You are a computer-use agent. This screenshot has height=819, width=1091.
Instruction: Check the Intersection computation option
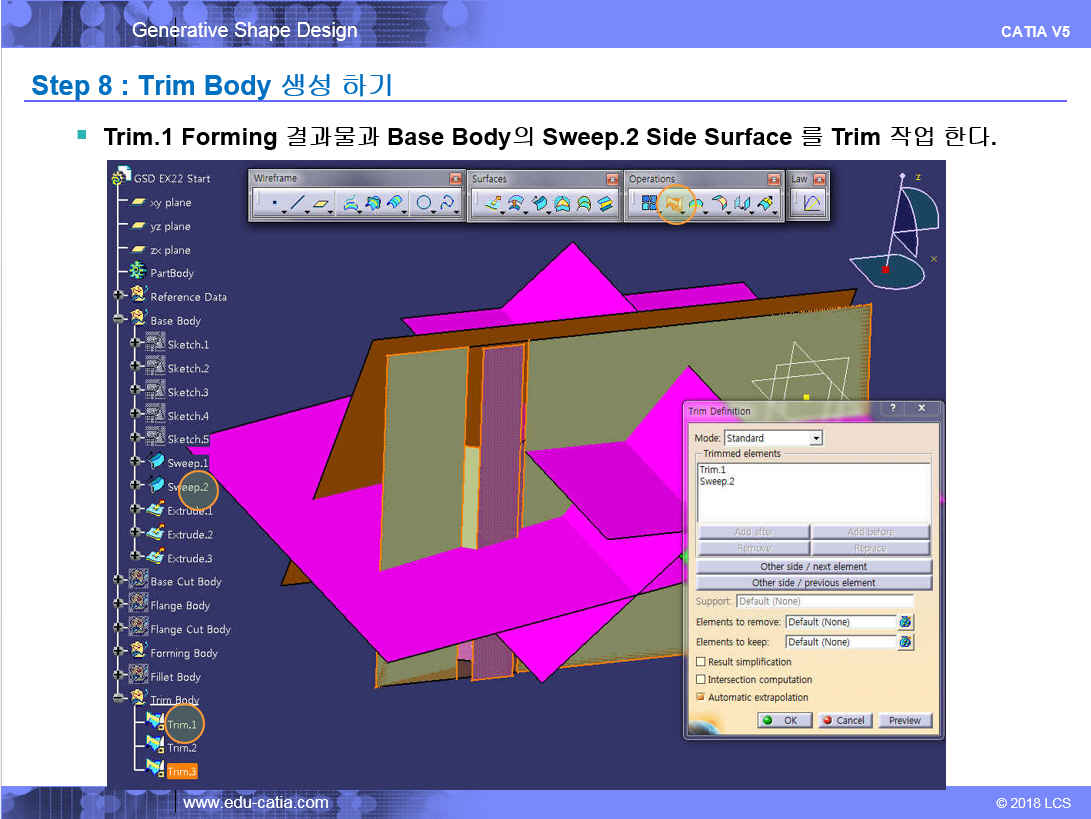[x=701, y=680]
